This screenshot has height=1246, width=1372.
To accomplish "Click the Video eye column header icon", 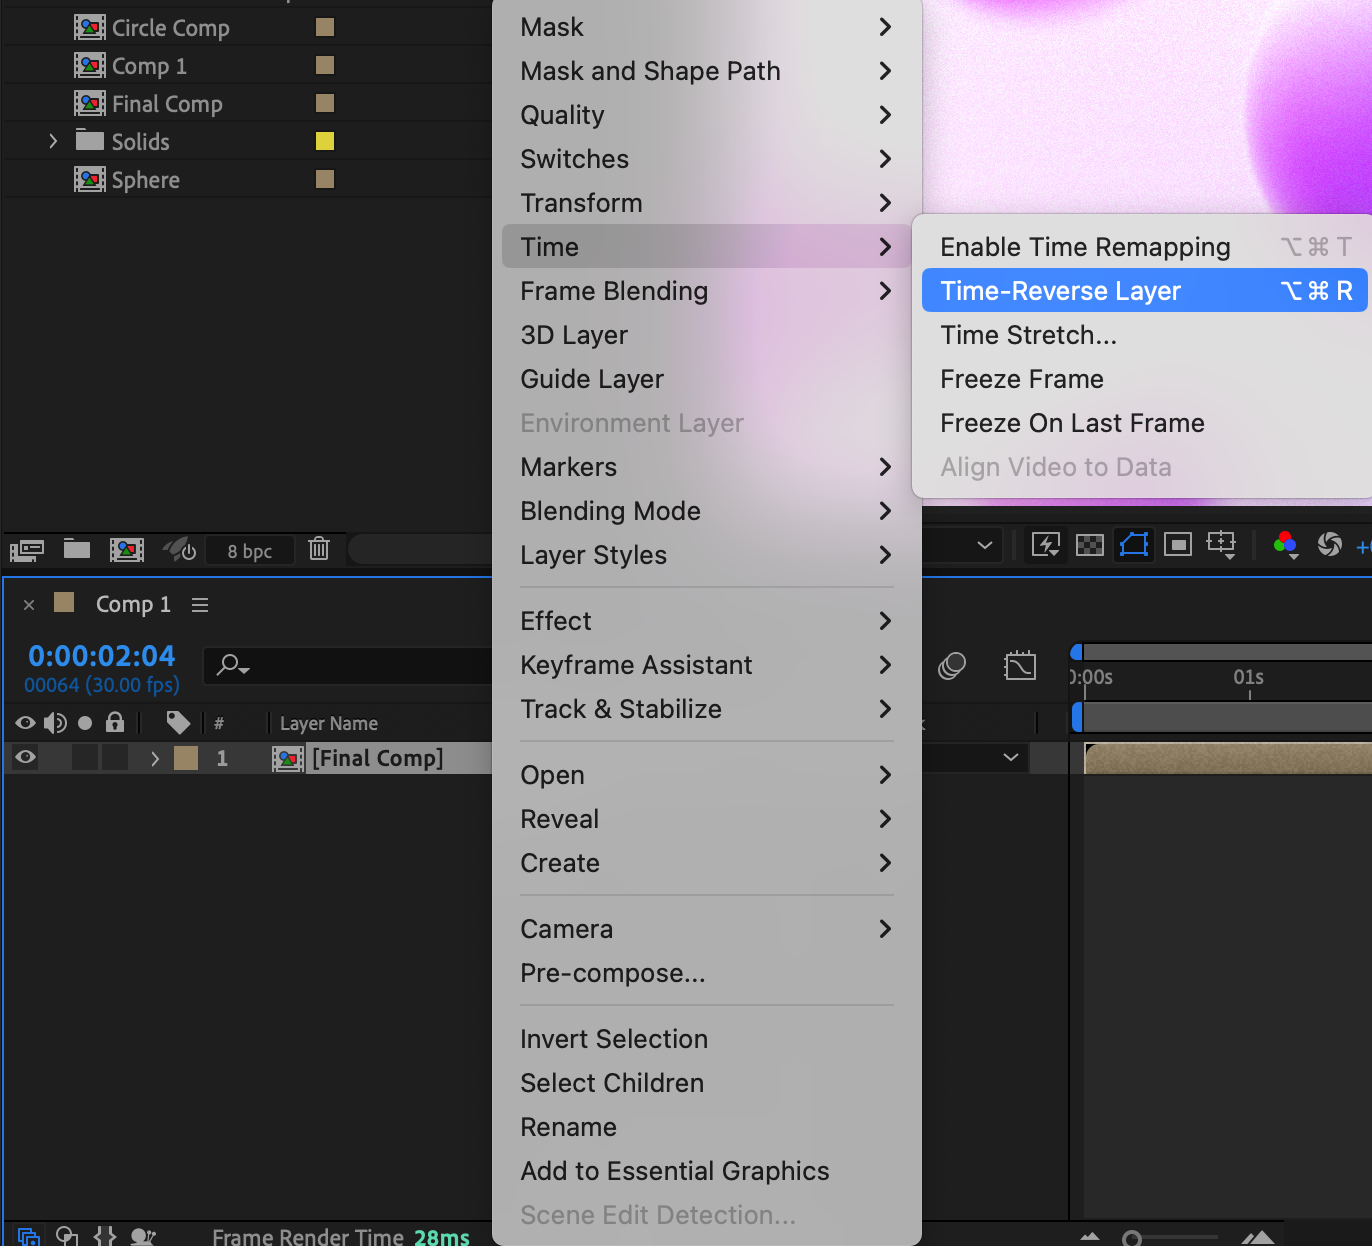I will pos(26,723).
